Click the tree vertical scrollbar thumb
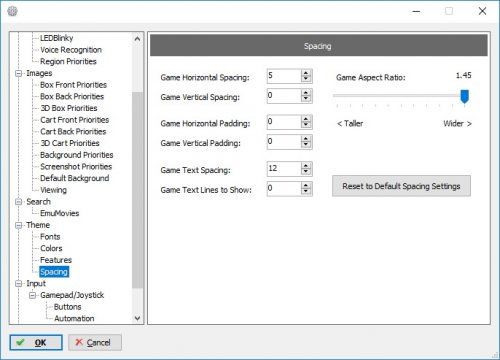This screenshot has width=500, height=360. (x=137, y=190)
